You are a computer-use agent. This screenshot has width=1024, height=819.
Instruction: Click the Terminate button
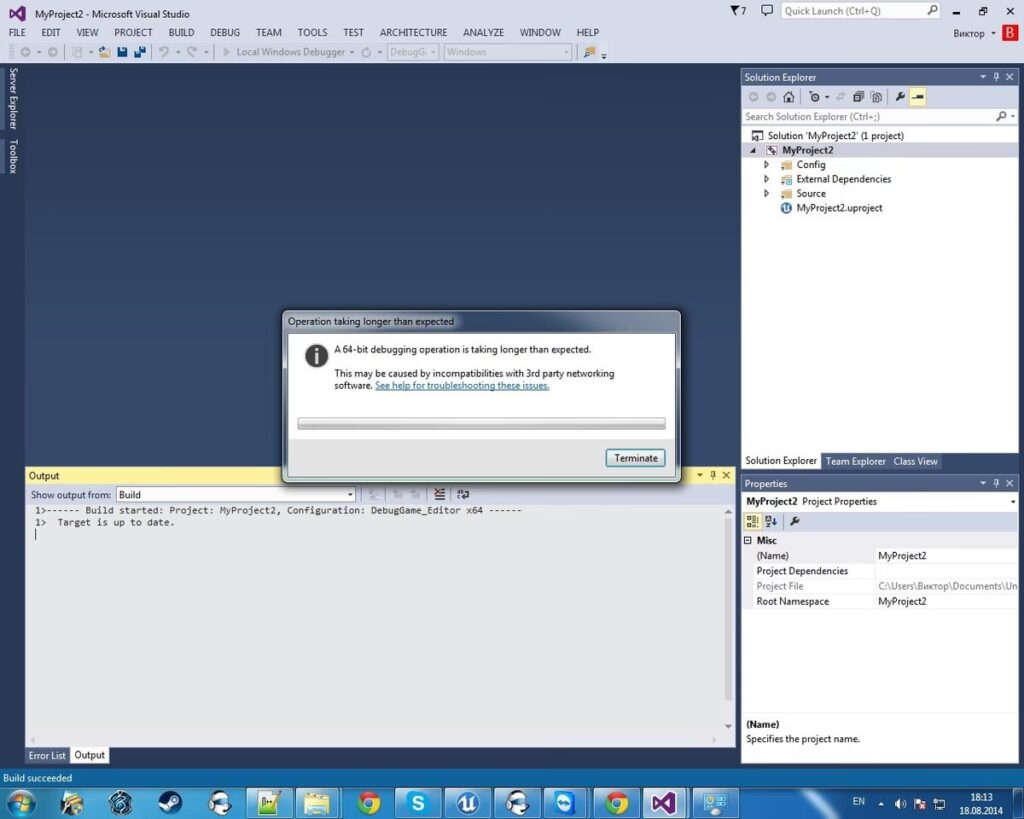(x=635, y=458)
